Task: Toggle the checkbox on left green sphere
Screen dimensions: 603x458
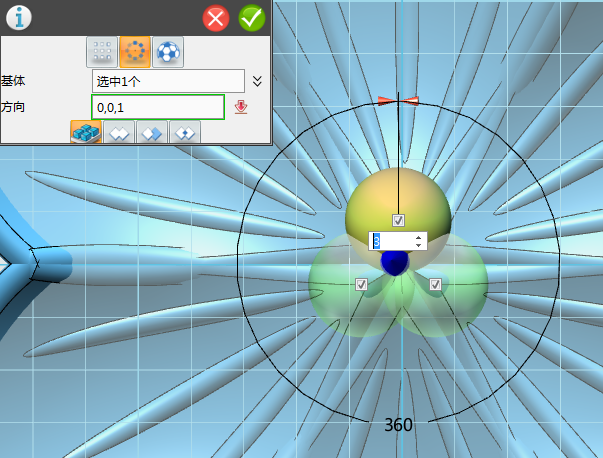Action: coord(361,285)
